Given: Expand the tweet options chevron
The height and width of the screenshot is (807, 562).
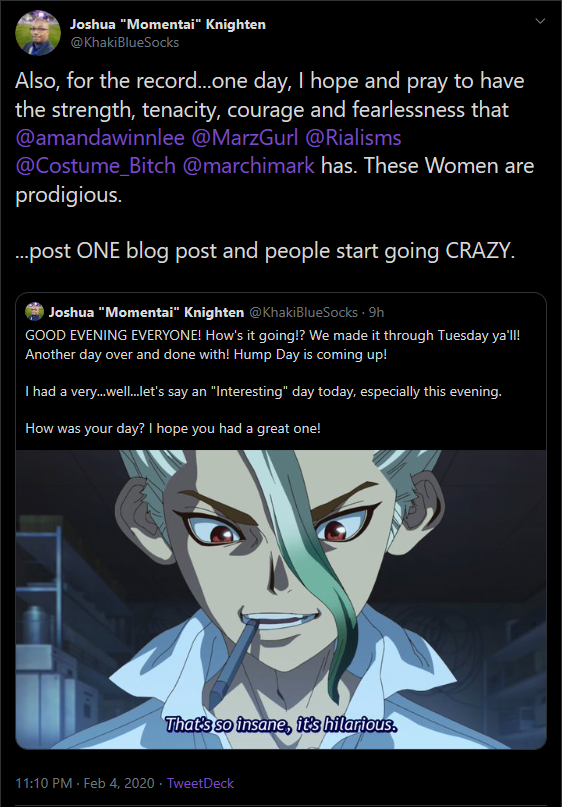Looking at the screenshot, I should 540,21.
